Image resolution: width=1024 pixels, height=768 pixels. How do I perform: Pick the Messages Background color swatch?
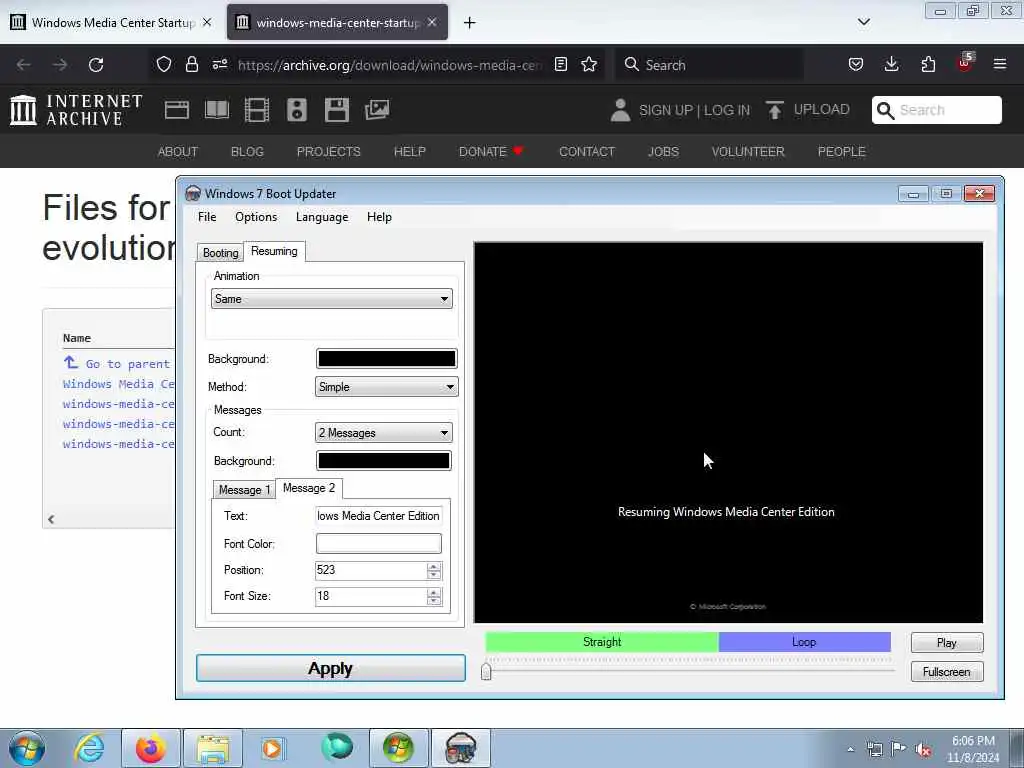click(x=383, y=460)
